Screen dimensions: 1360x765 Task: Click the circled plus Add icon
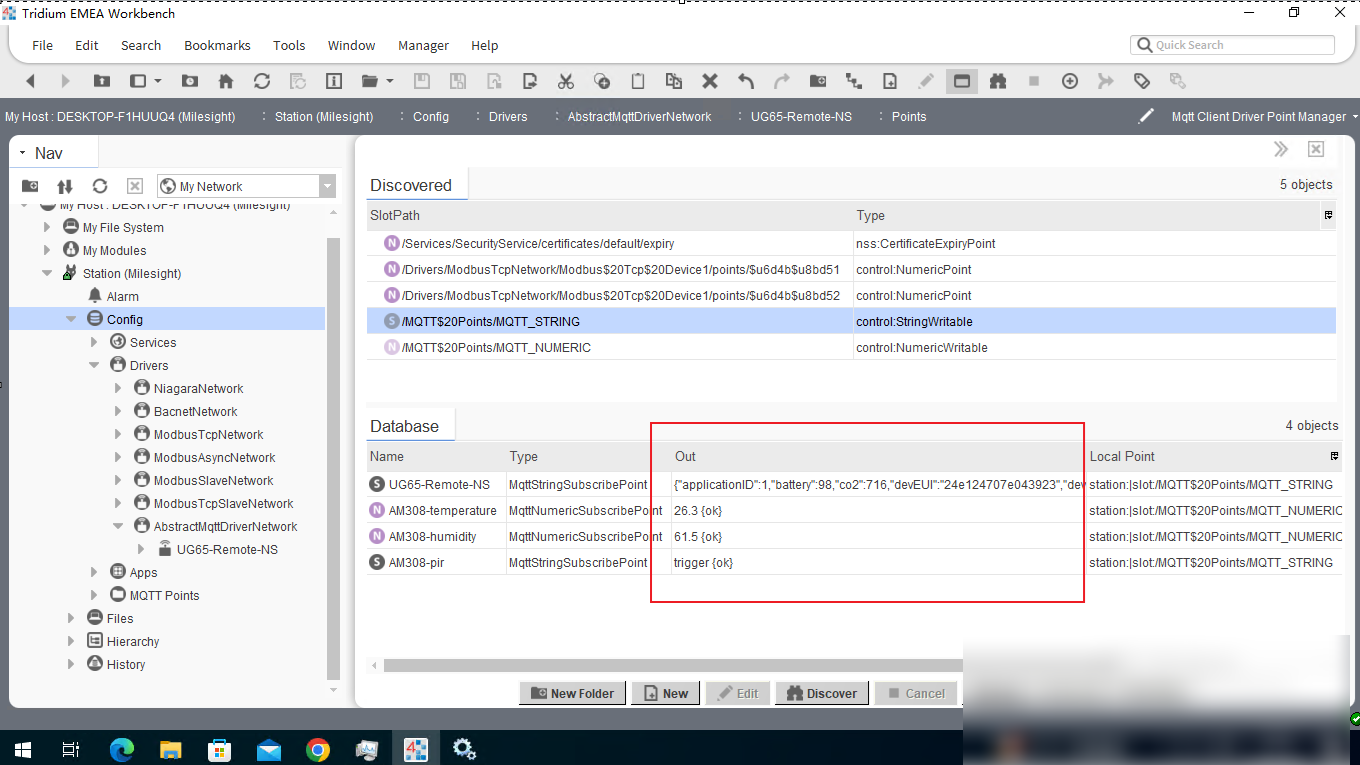[x=1070, y=81]
